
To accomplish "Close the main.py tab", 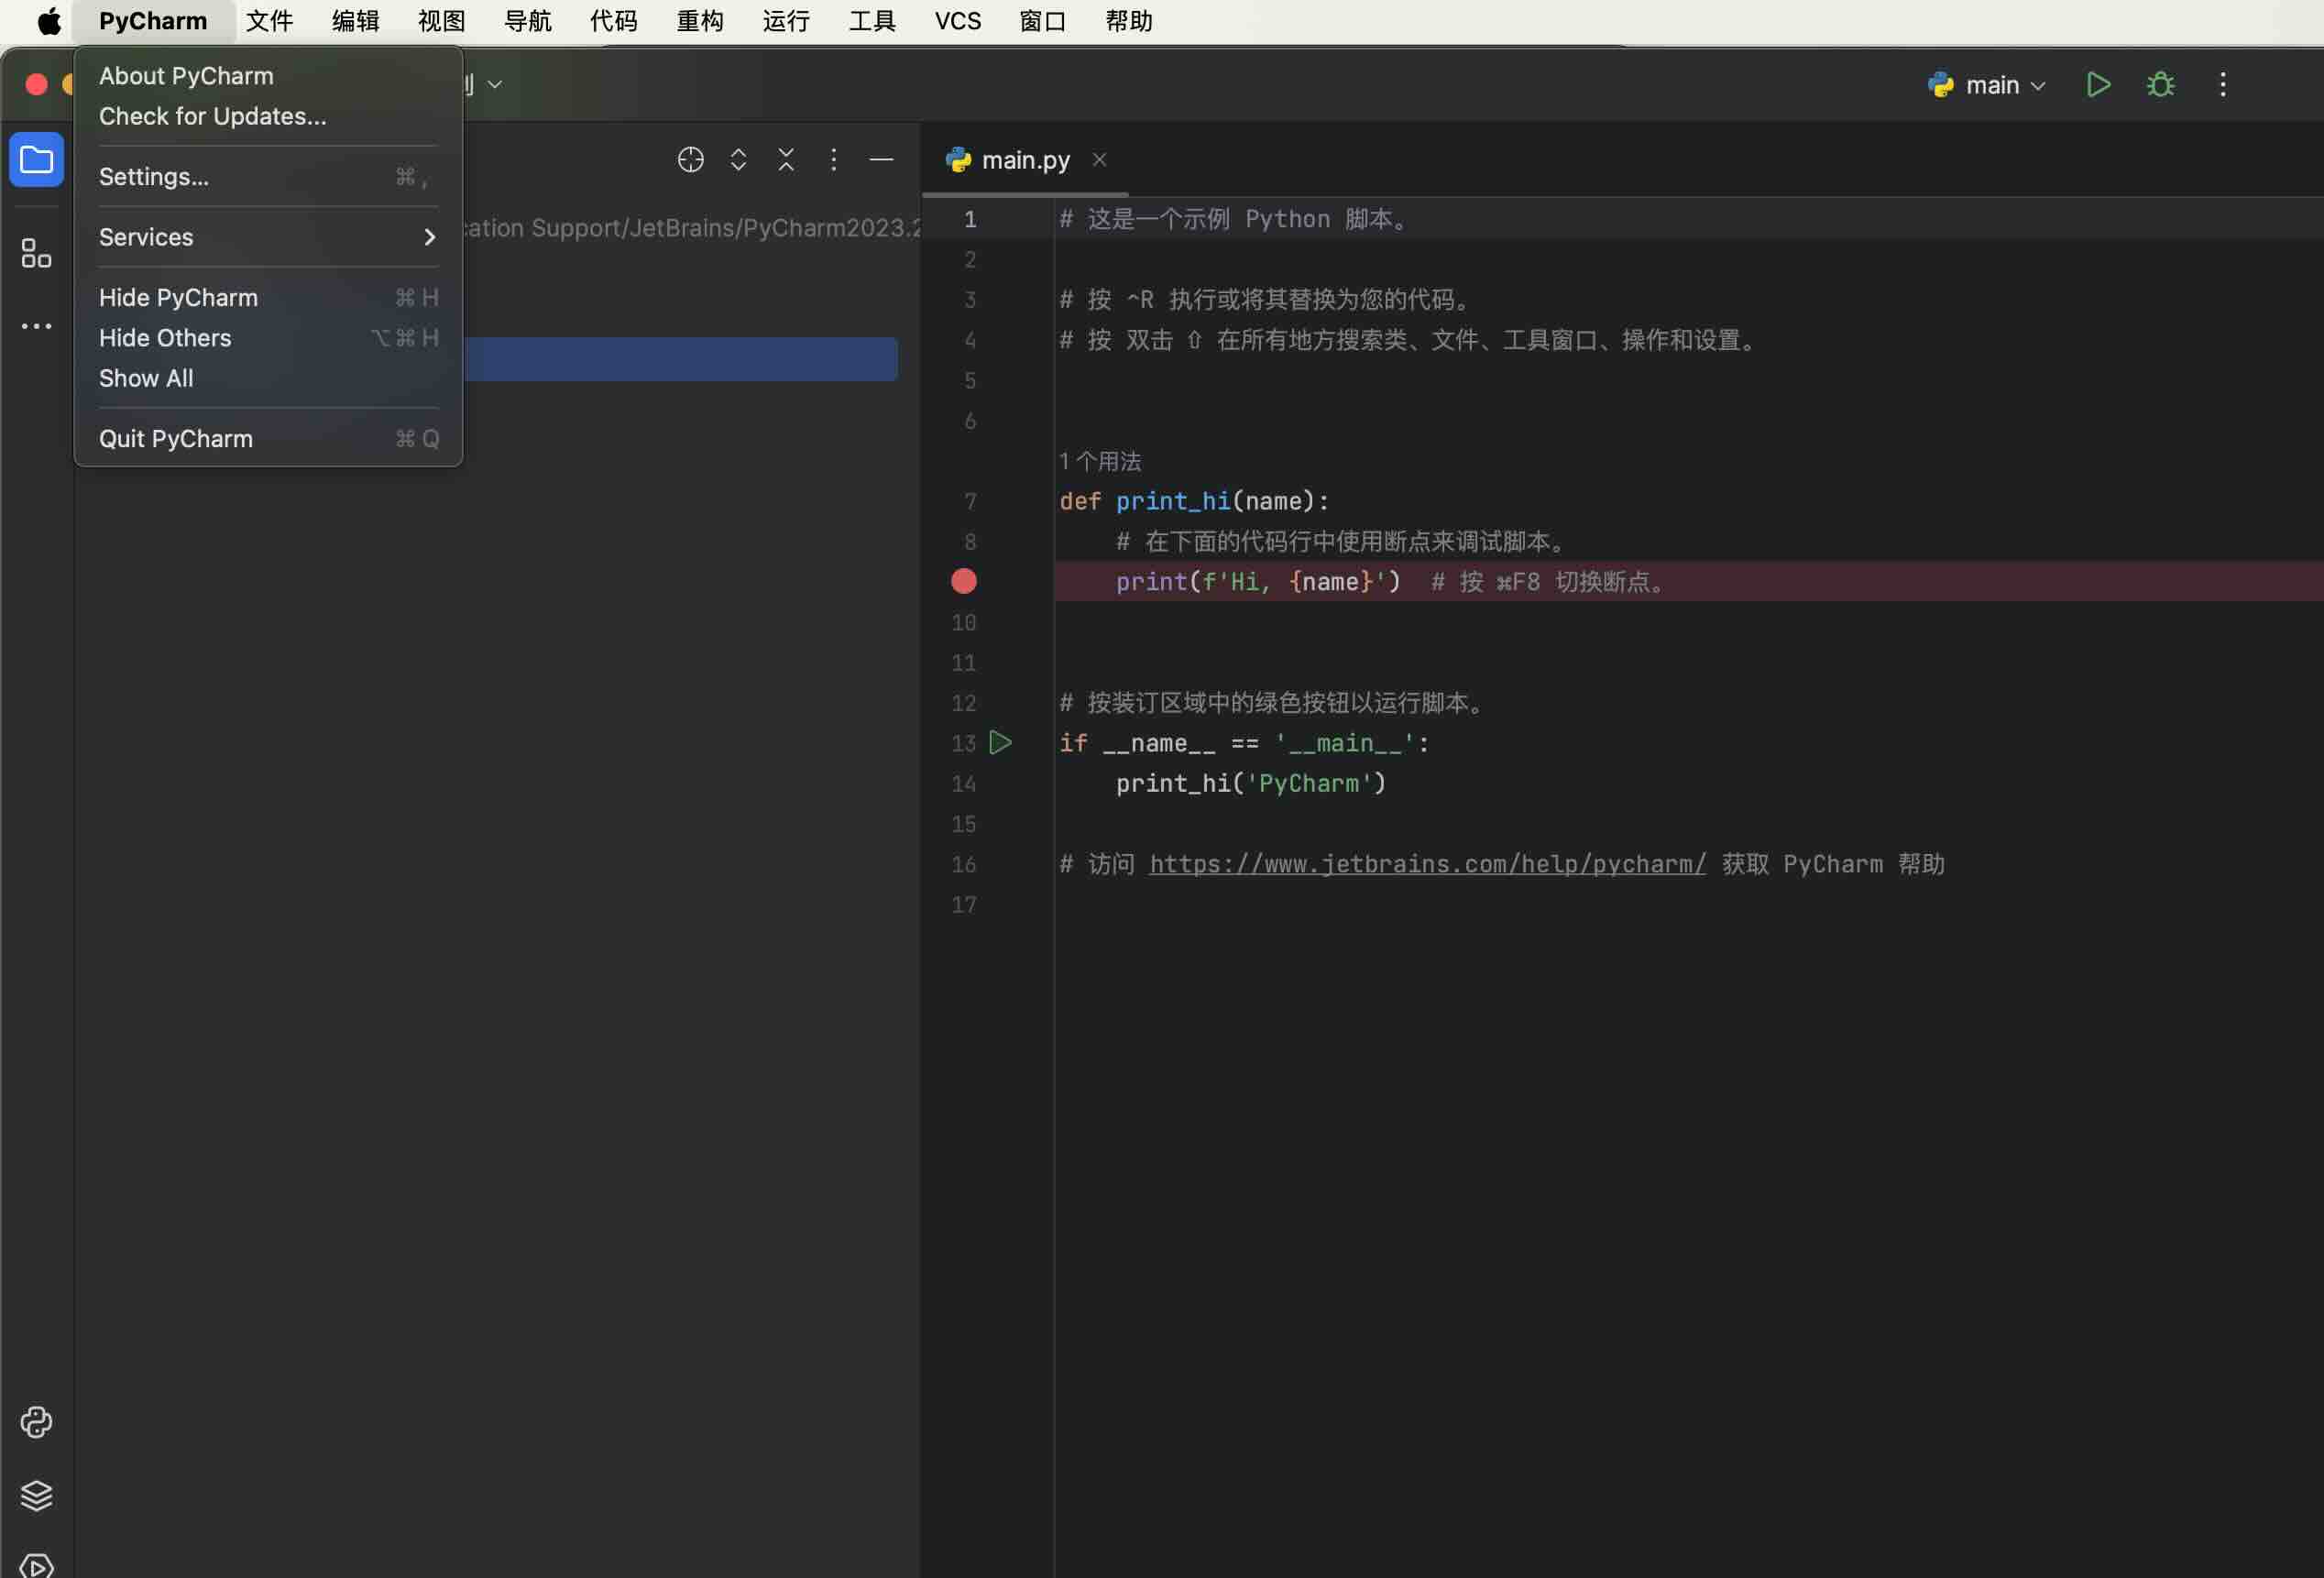I will click(x=1099, y=160).
